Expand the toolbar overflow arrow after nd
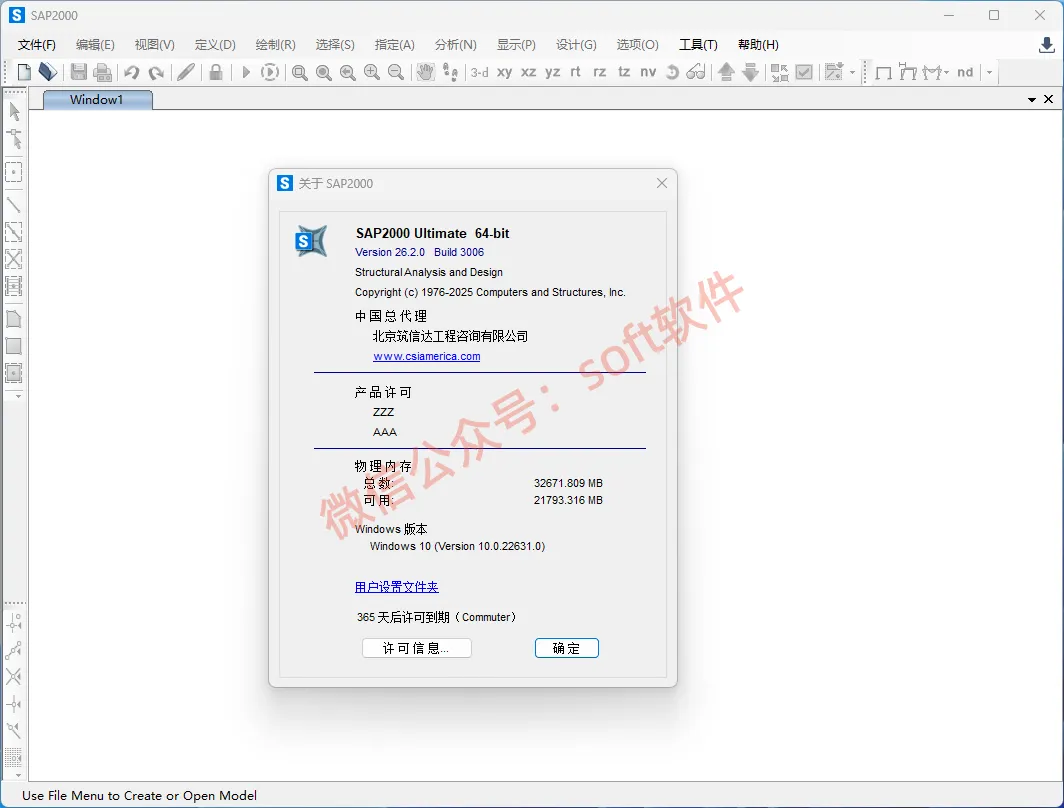 pos(989,72)
